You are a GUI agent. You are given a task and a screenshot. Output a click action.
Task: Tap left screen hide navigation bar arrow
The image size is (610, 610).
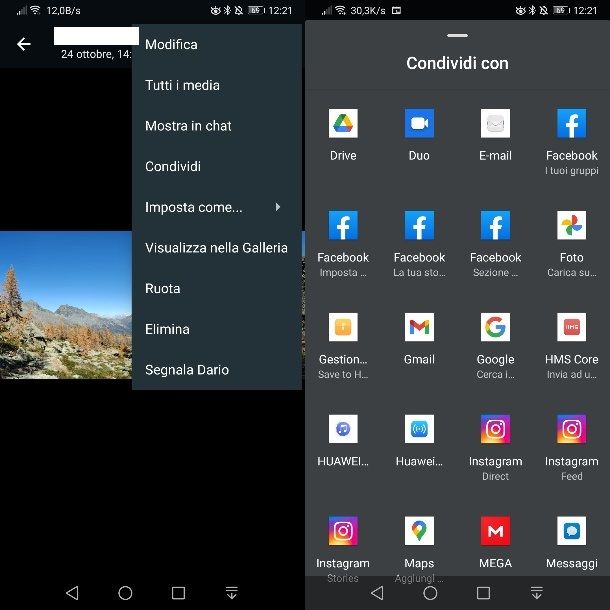tap(231, 593)
